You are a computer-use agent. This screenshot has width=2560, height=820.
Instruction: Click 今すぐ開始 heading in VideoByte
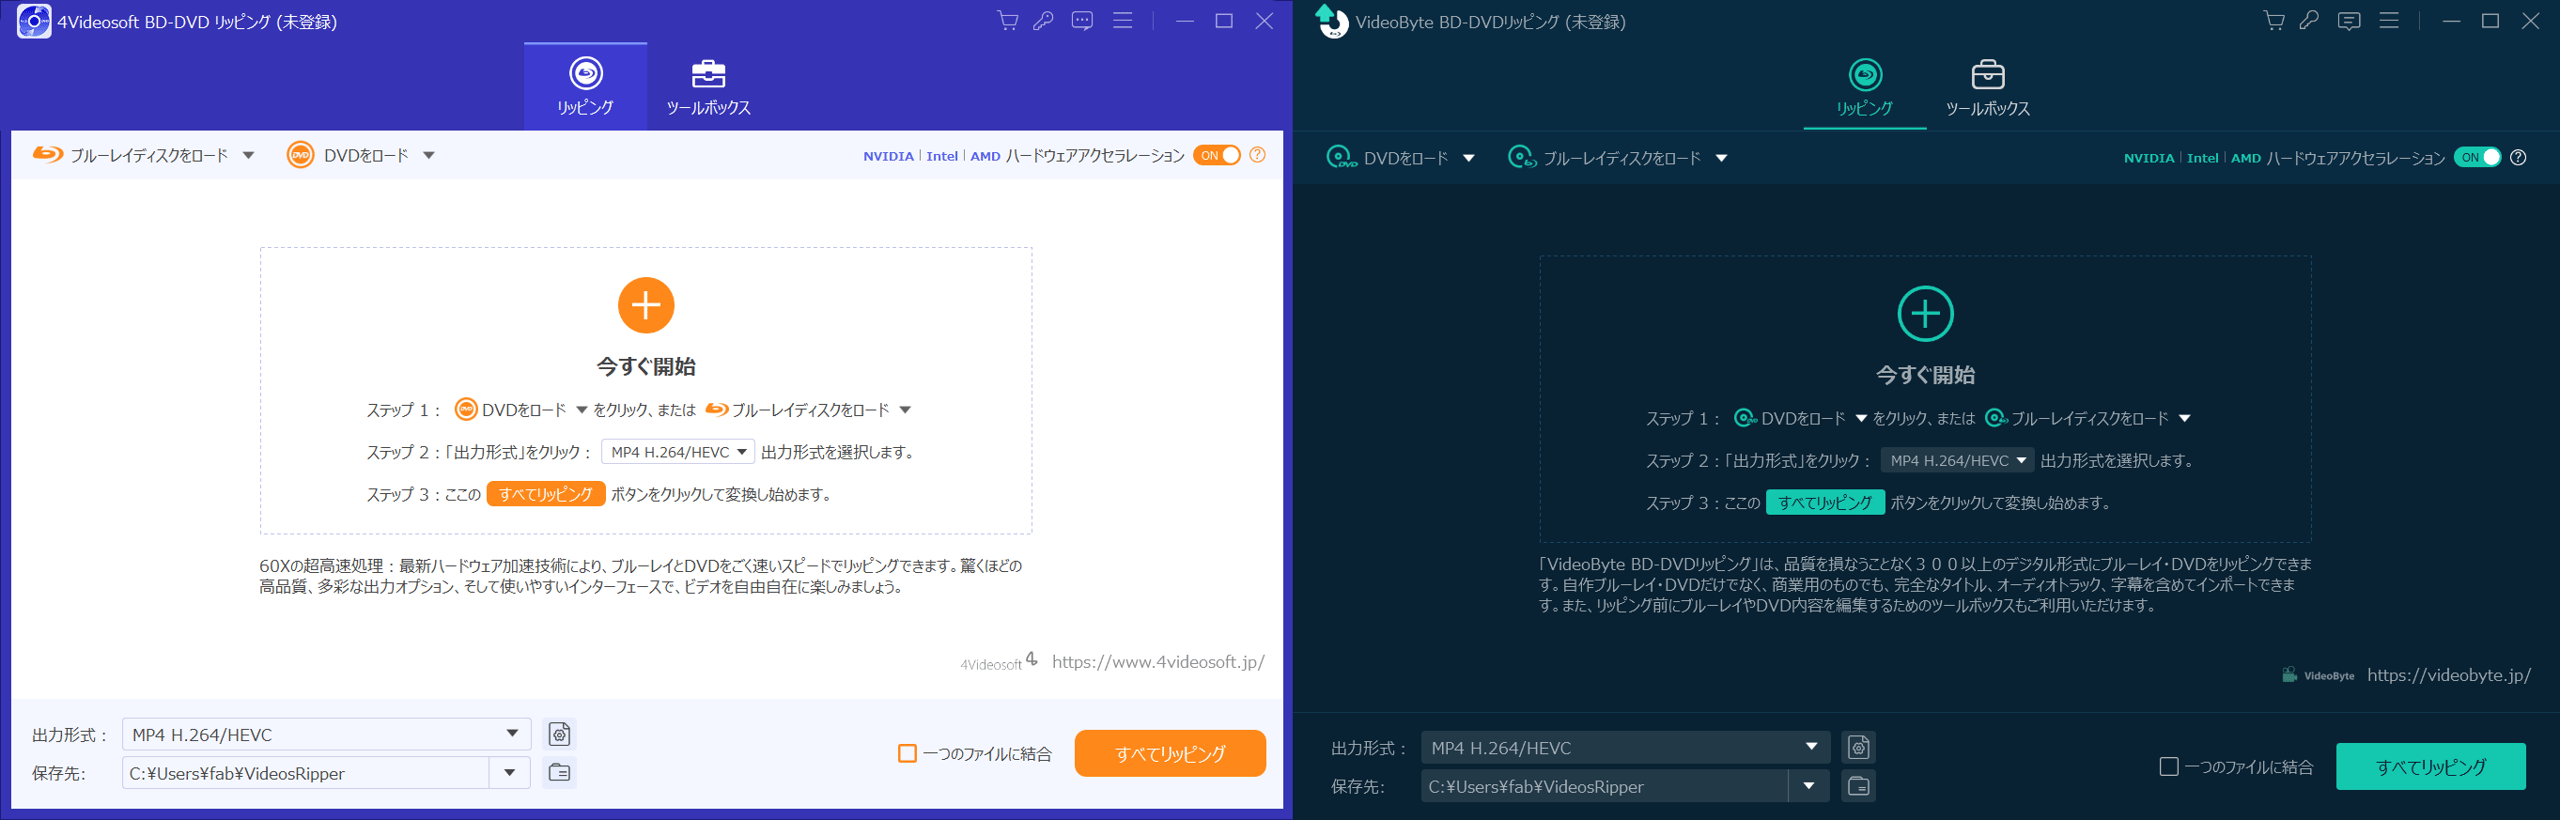pos(1925,375)
